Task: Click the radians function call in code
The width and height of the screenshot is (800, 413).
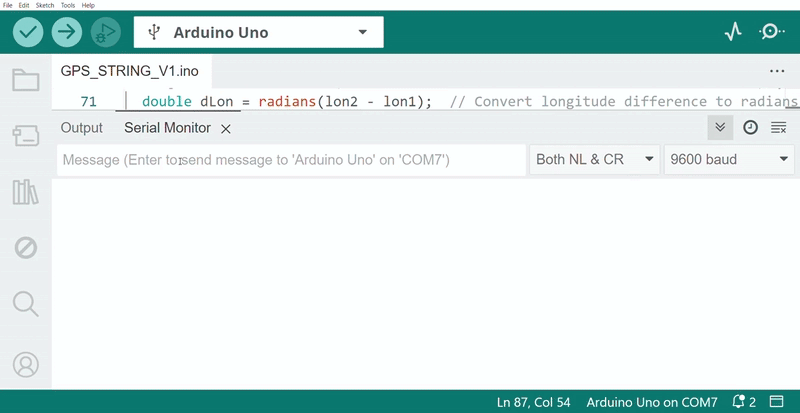Action: point(287,101)
